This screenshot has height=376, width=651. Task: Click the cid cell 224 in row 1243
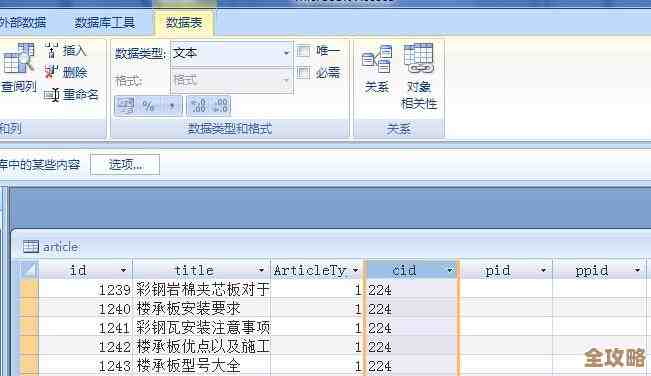coord(412,366)
